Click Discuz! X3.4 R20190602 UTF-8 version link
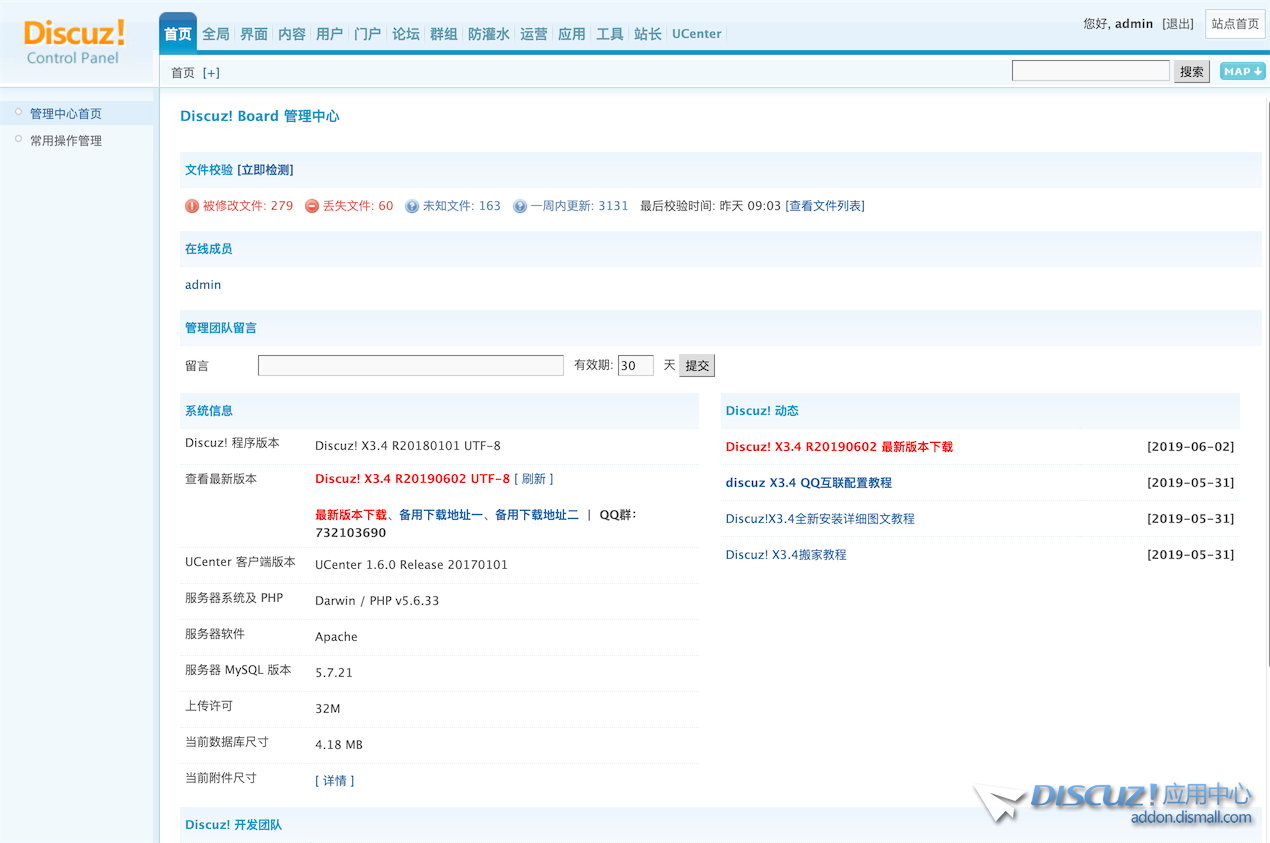 (412, 479)
